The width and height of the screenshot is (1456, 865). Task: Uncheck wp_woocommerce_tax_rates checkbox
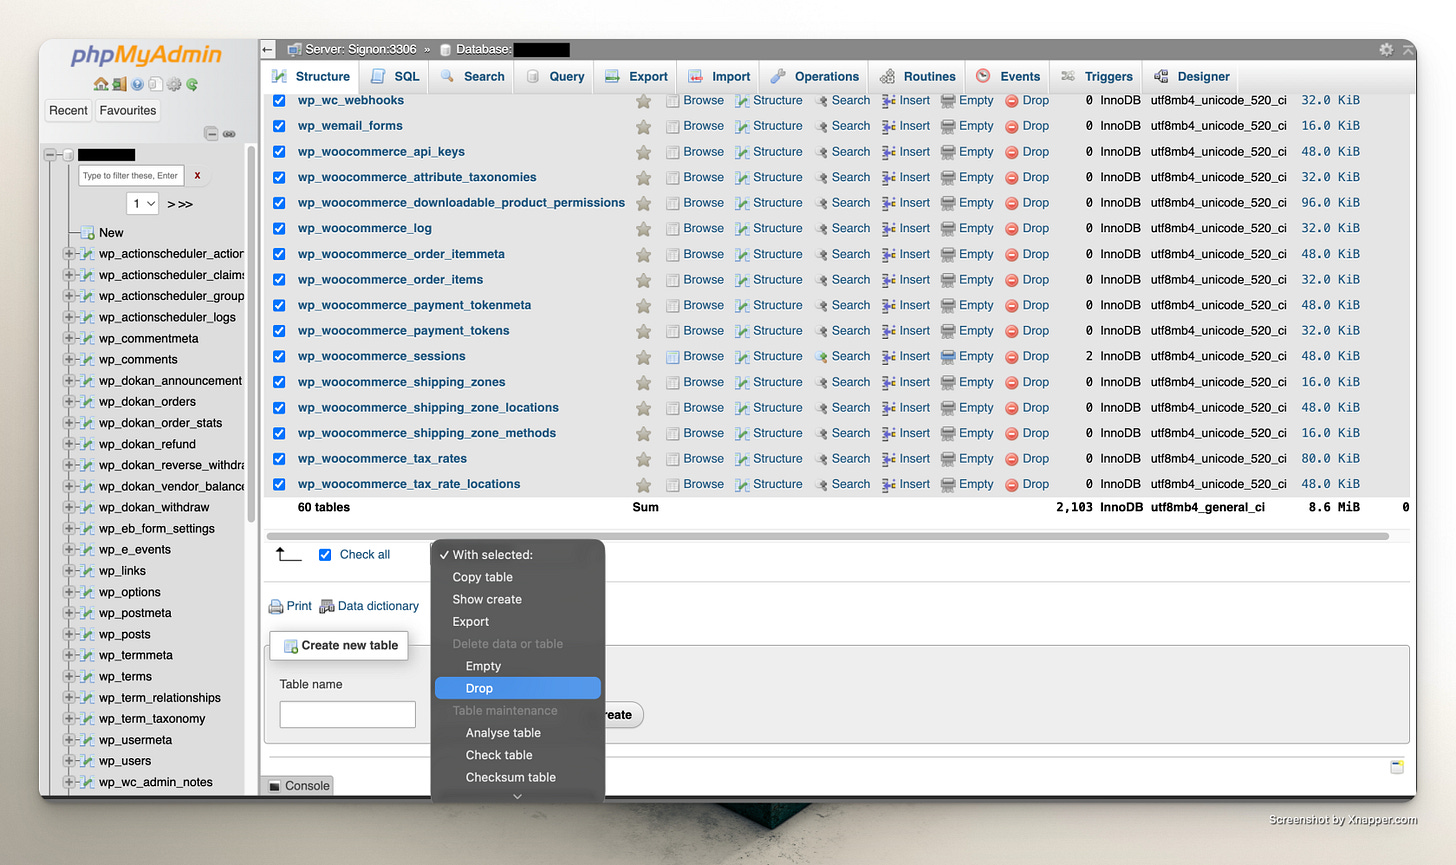coord(279,459)
